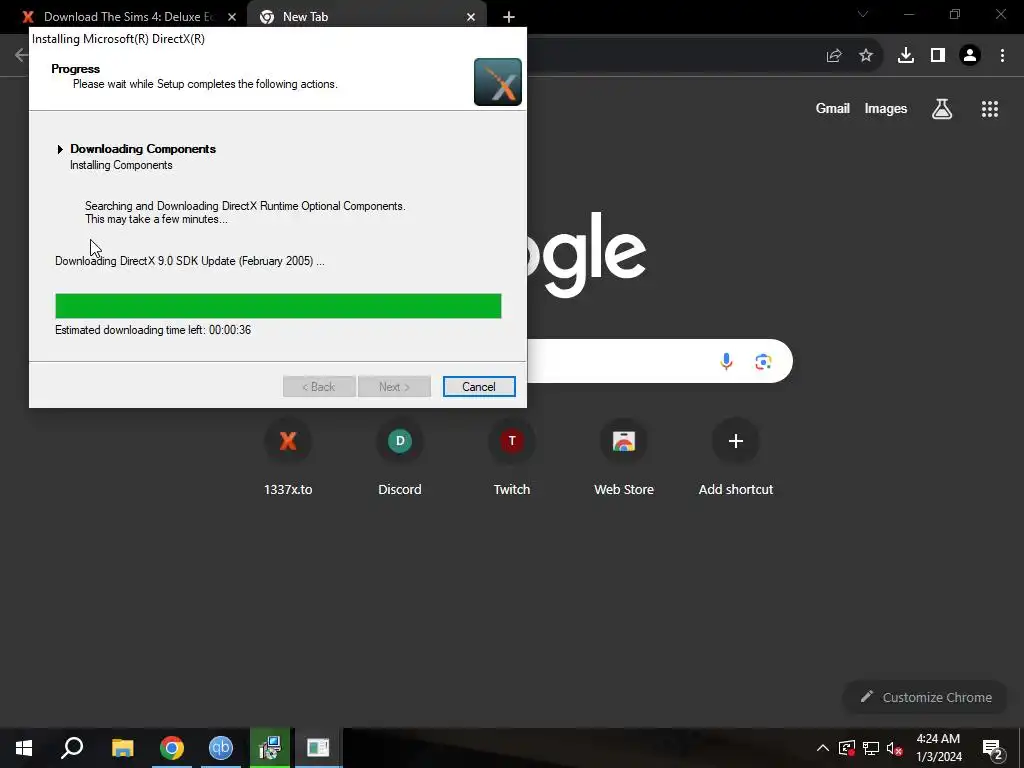Toggle the Chrome side panel

point(938,56)
